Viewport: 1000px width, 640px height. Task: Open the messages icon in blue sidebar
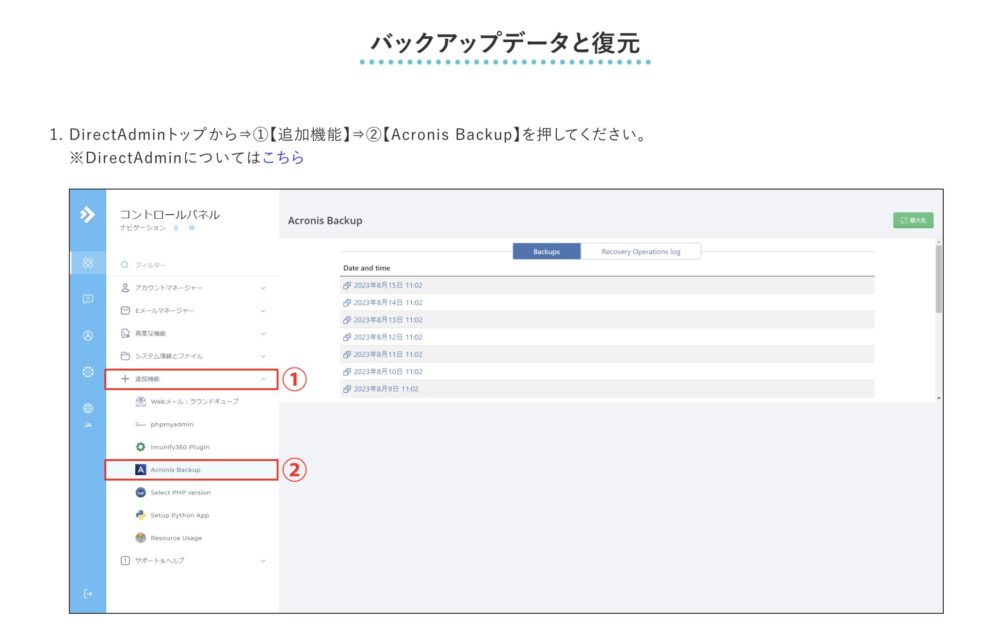click(88, 299)
